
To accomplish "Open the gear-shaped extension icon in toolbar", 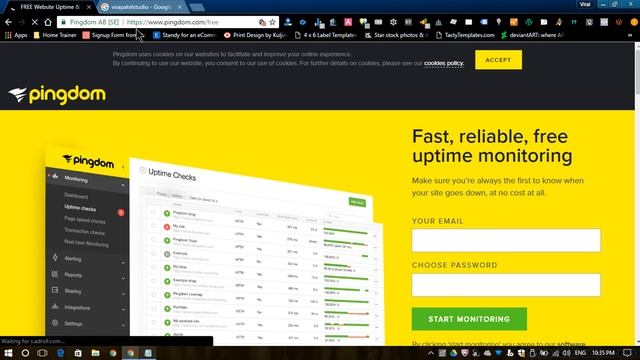I will (x=393, y=22).
